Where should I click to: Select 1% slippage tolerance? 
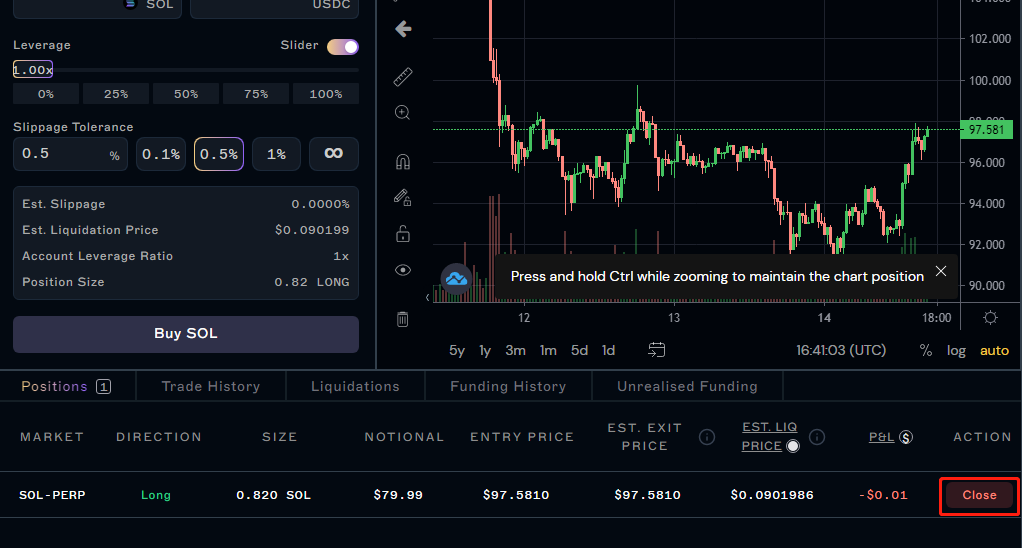276,154
